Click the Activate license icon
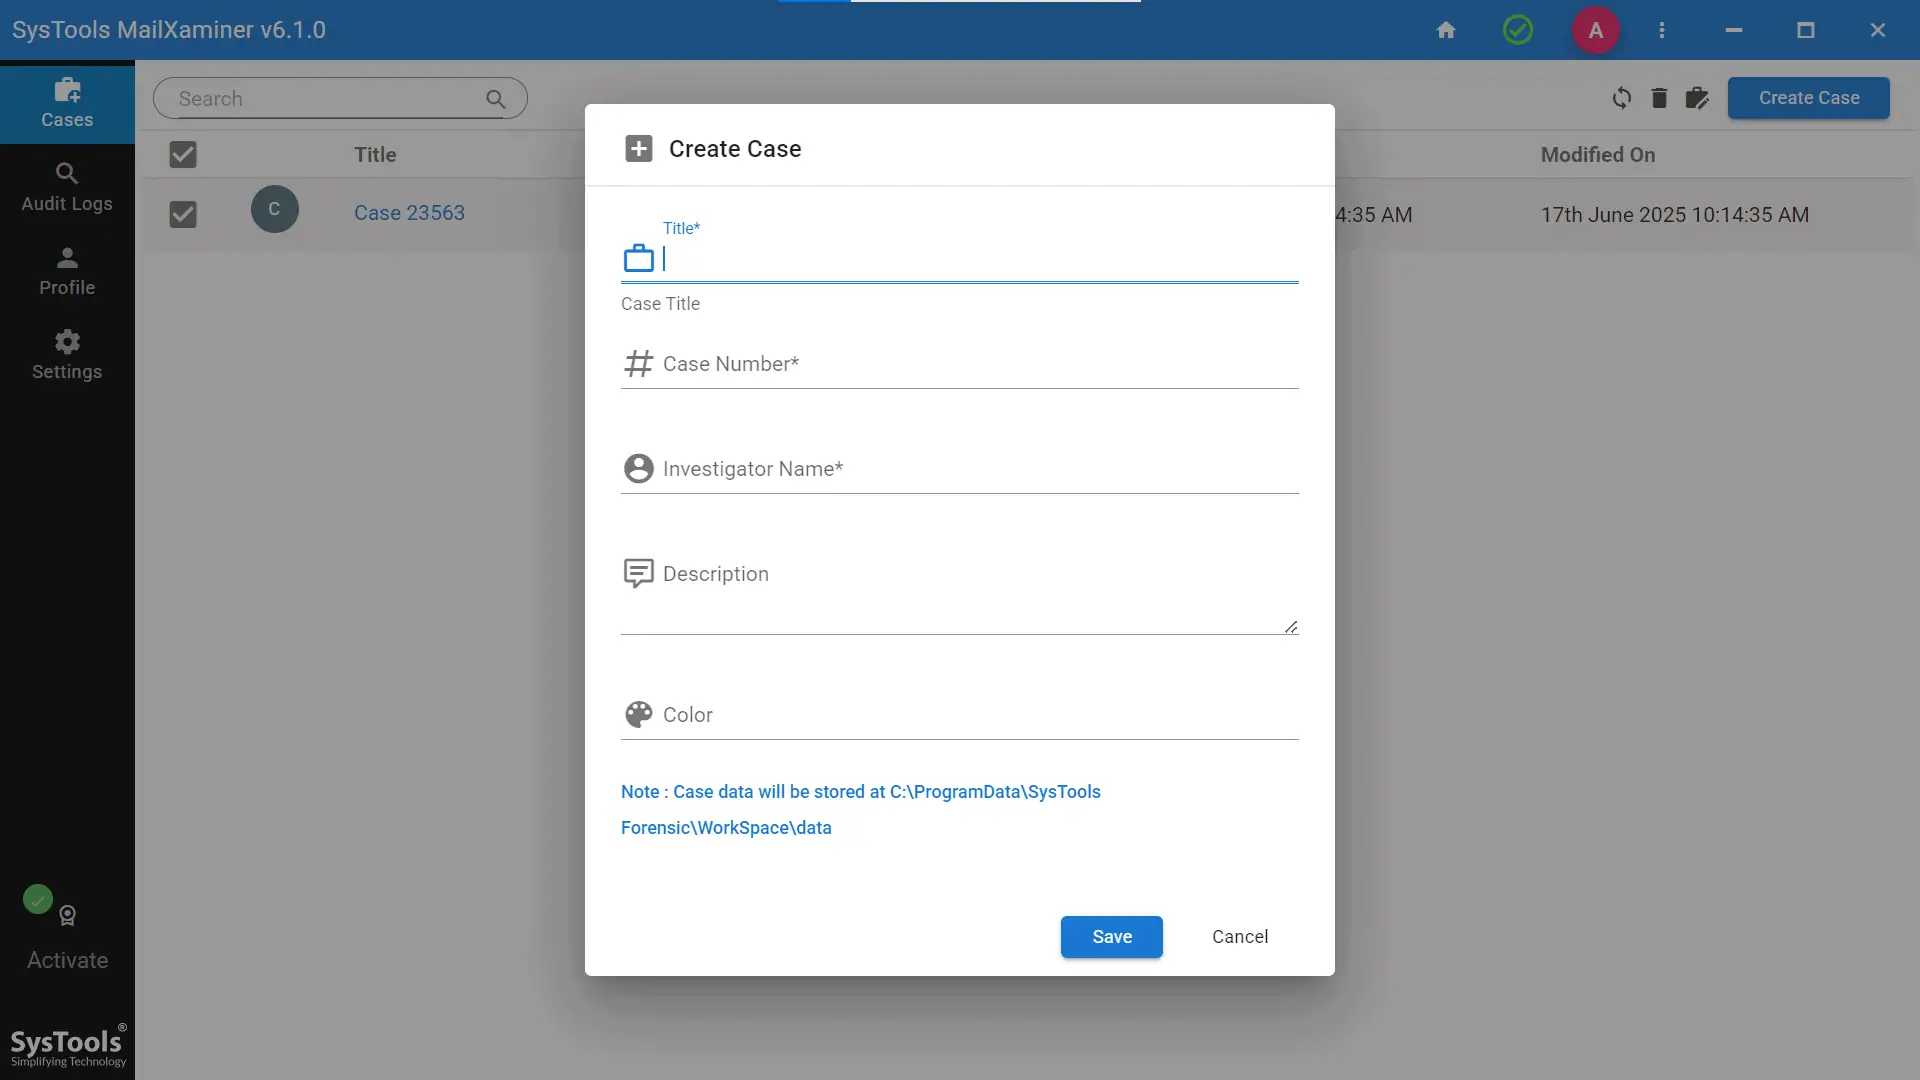1920x1080 pixels. point(67,916)
